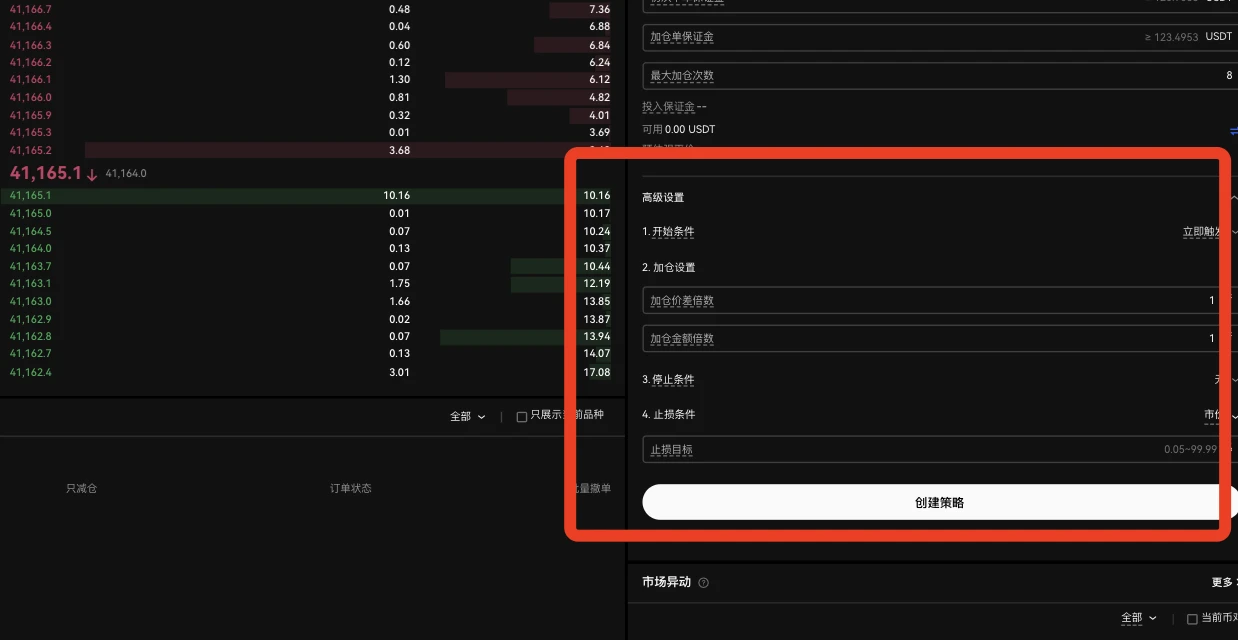Open the 全部 filter dropdown above the order area
Viewport: 1238px width, 640px height.
467,415
